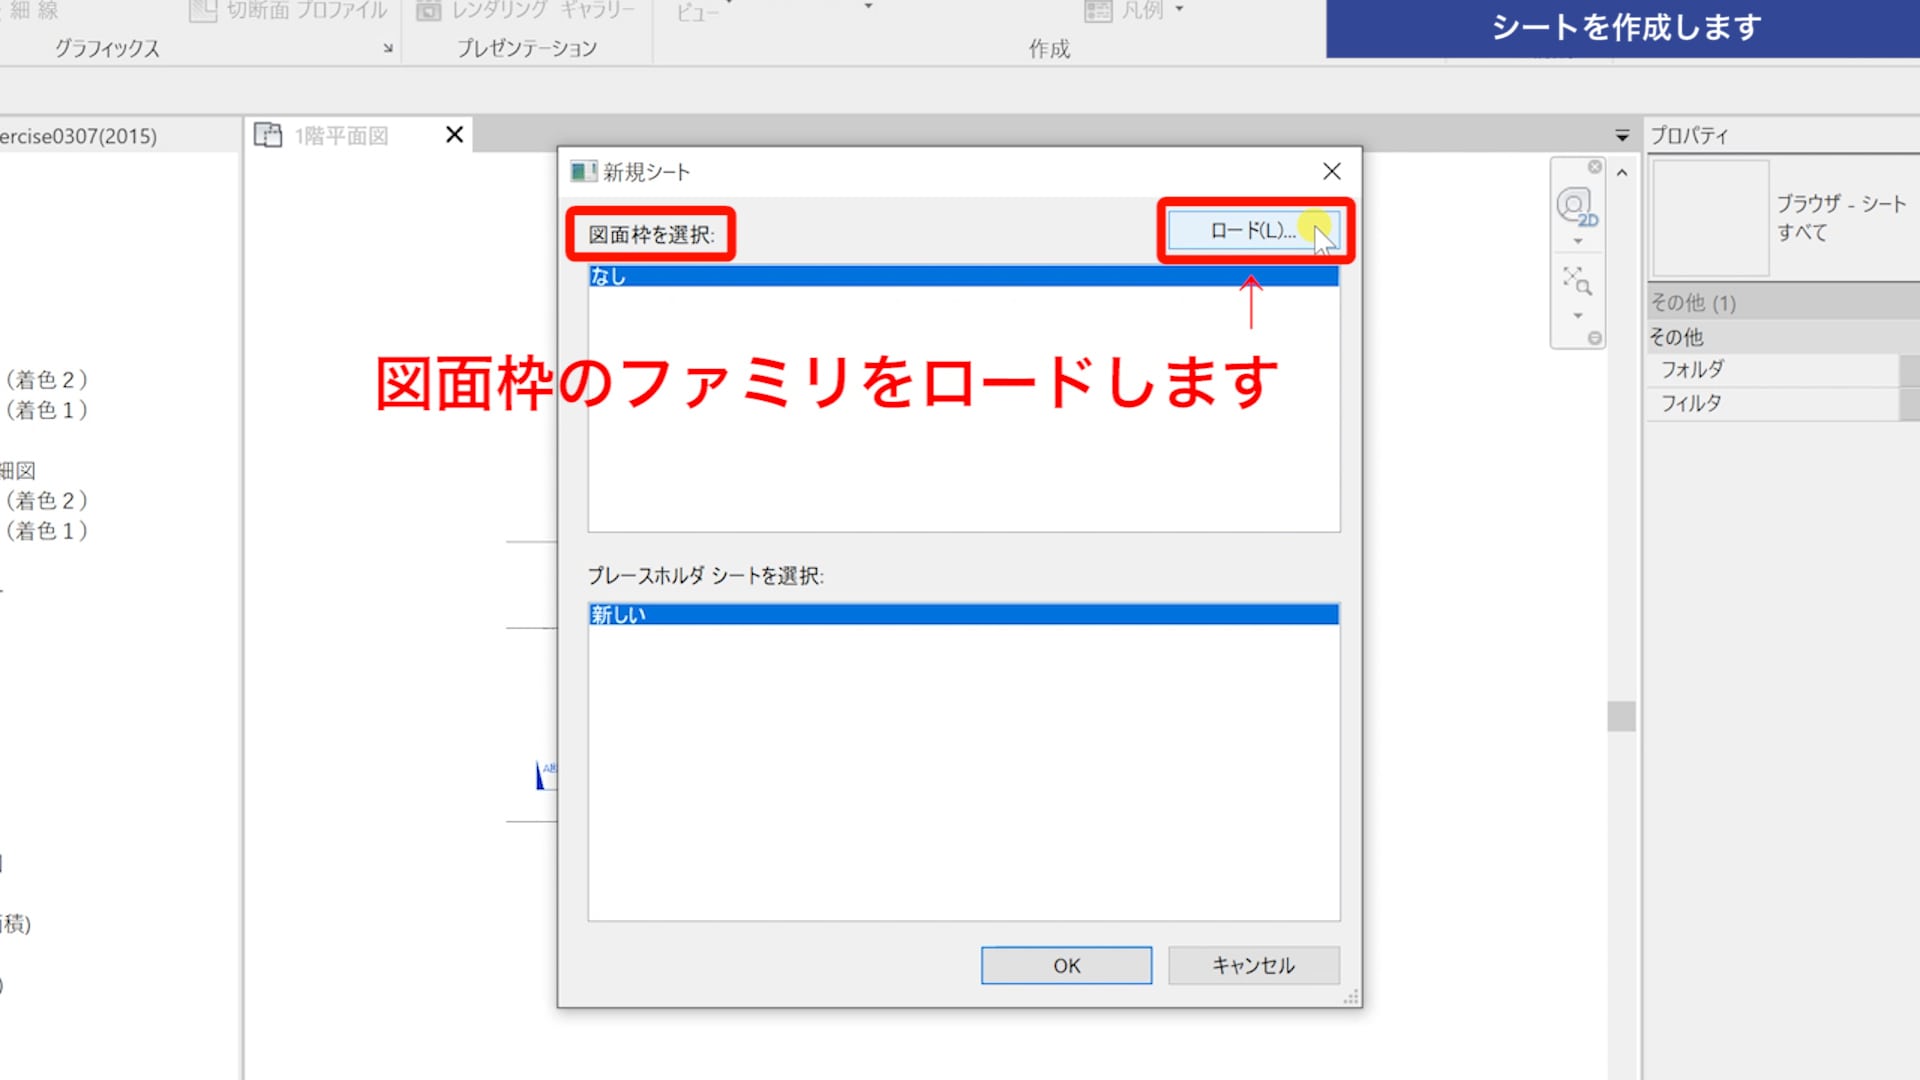Switch to the 1階平面図 tab
The height and width of the screenshot is (1080, 1920).
click(341, 135)
